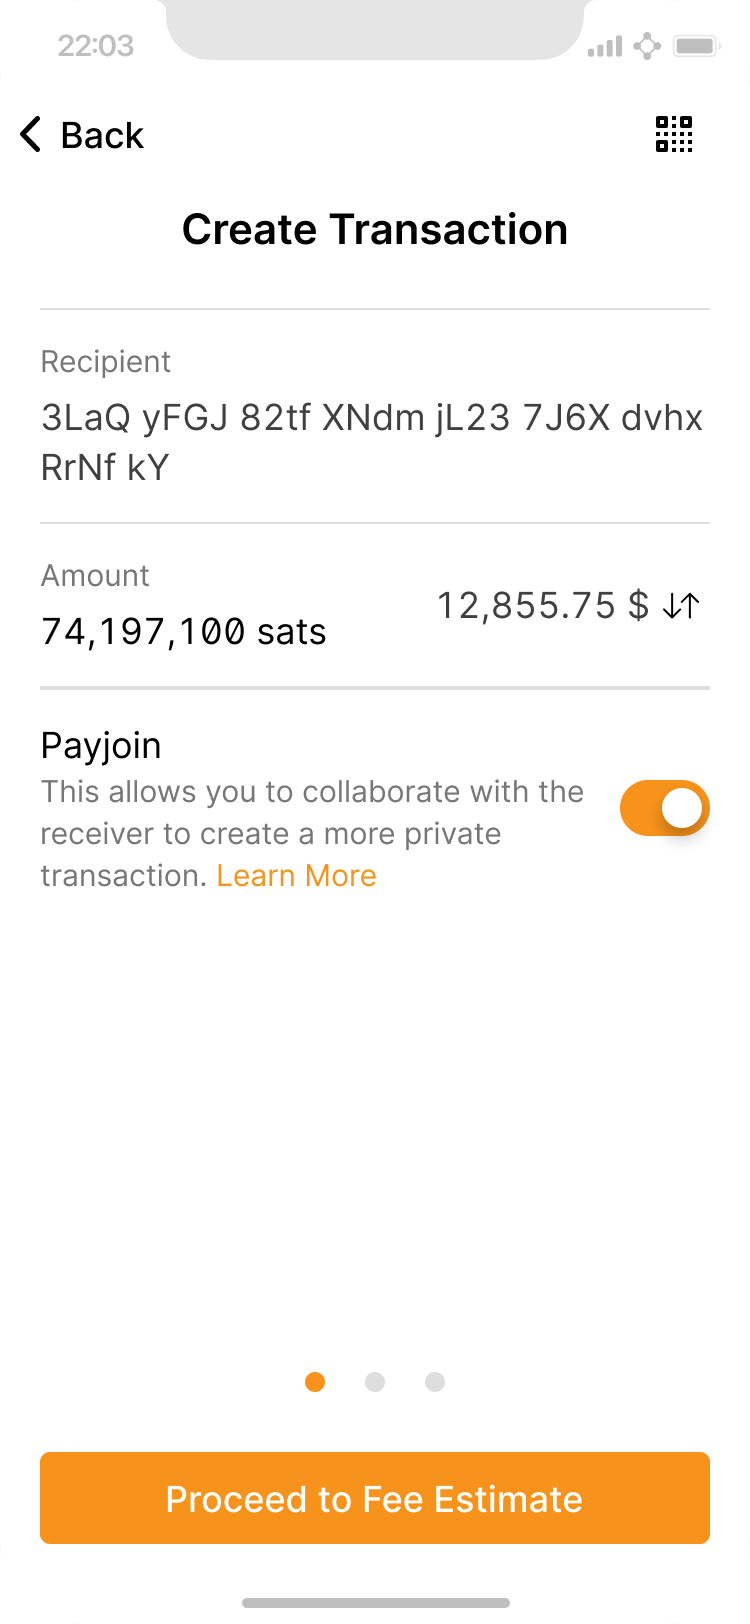Open the QR code scanner
The height and width of the screenshot is (1624, 750).
(x=674, y=134)
